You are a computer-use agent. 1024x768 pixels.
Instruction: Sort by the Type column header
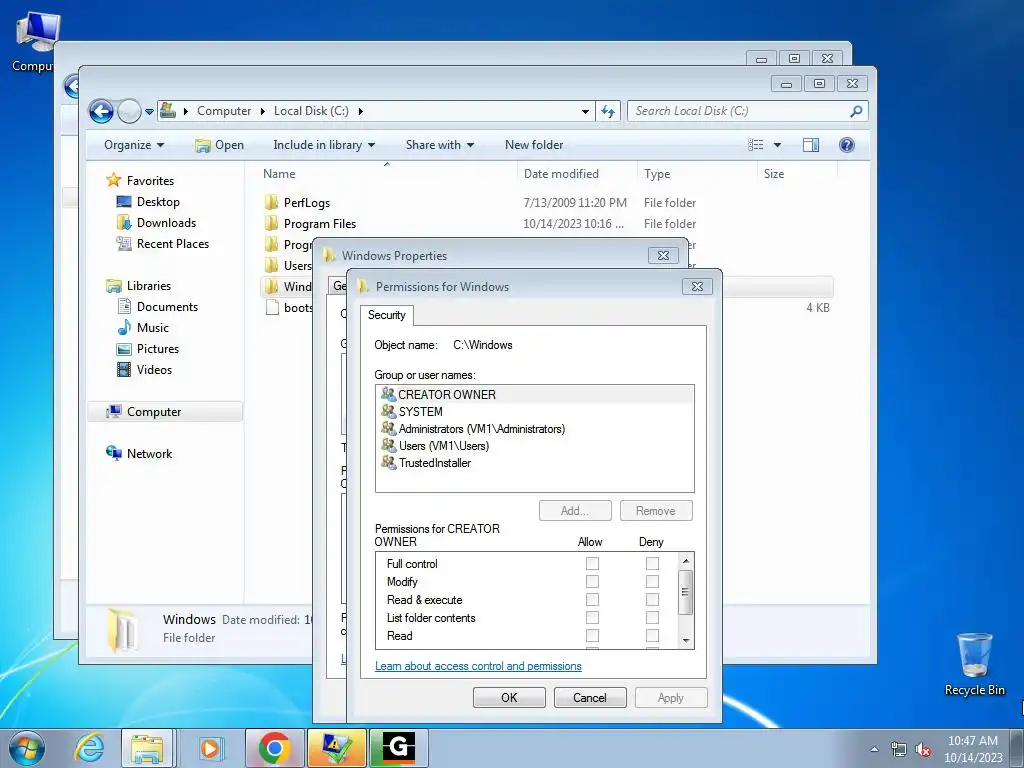[x=697, y=174]
